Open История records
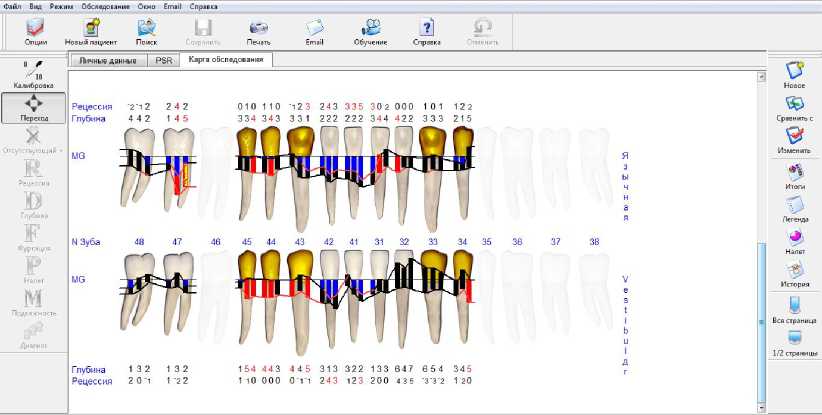 click(794, 274)
